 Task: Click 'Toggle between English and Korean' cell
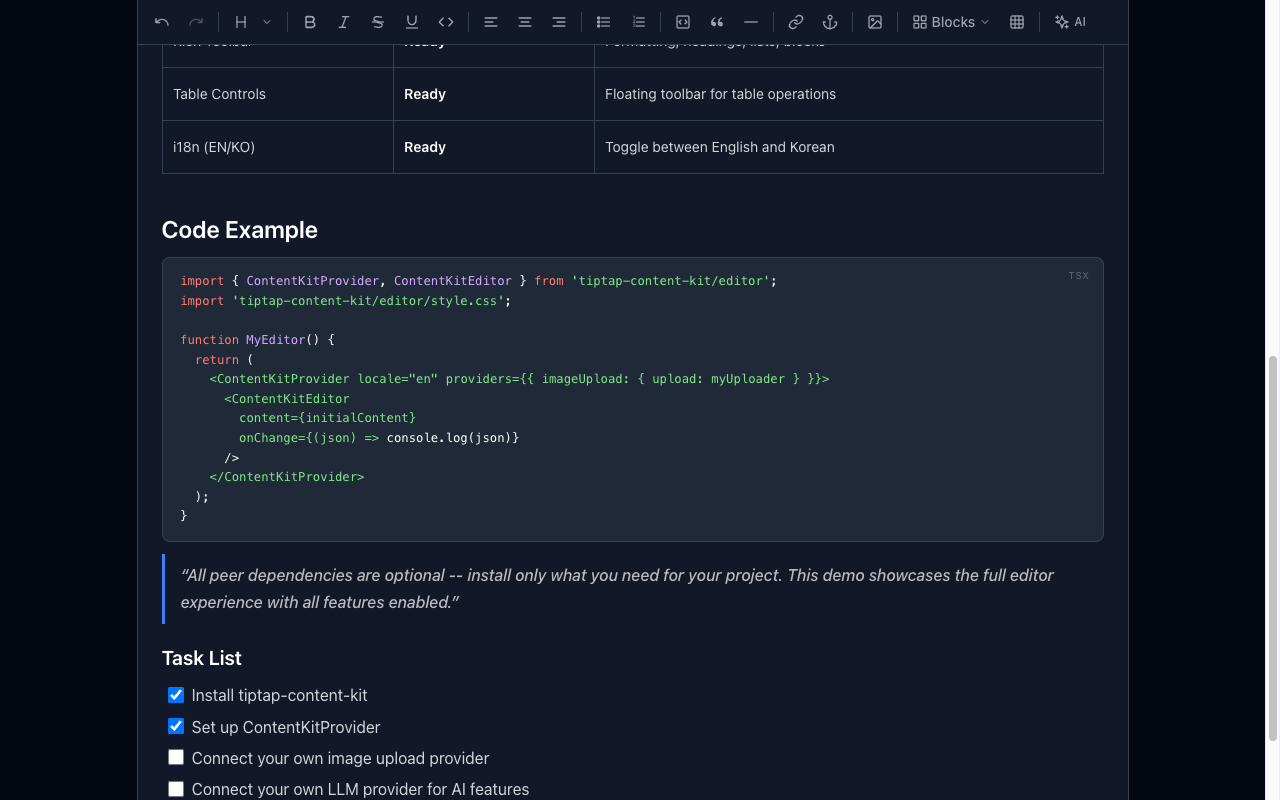(x=849, y=147)
